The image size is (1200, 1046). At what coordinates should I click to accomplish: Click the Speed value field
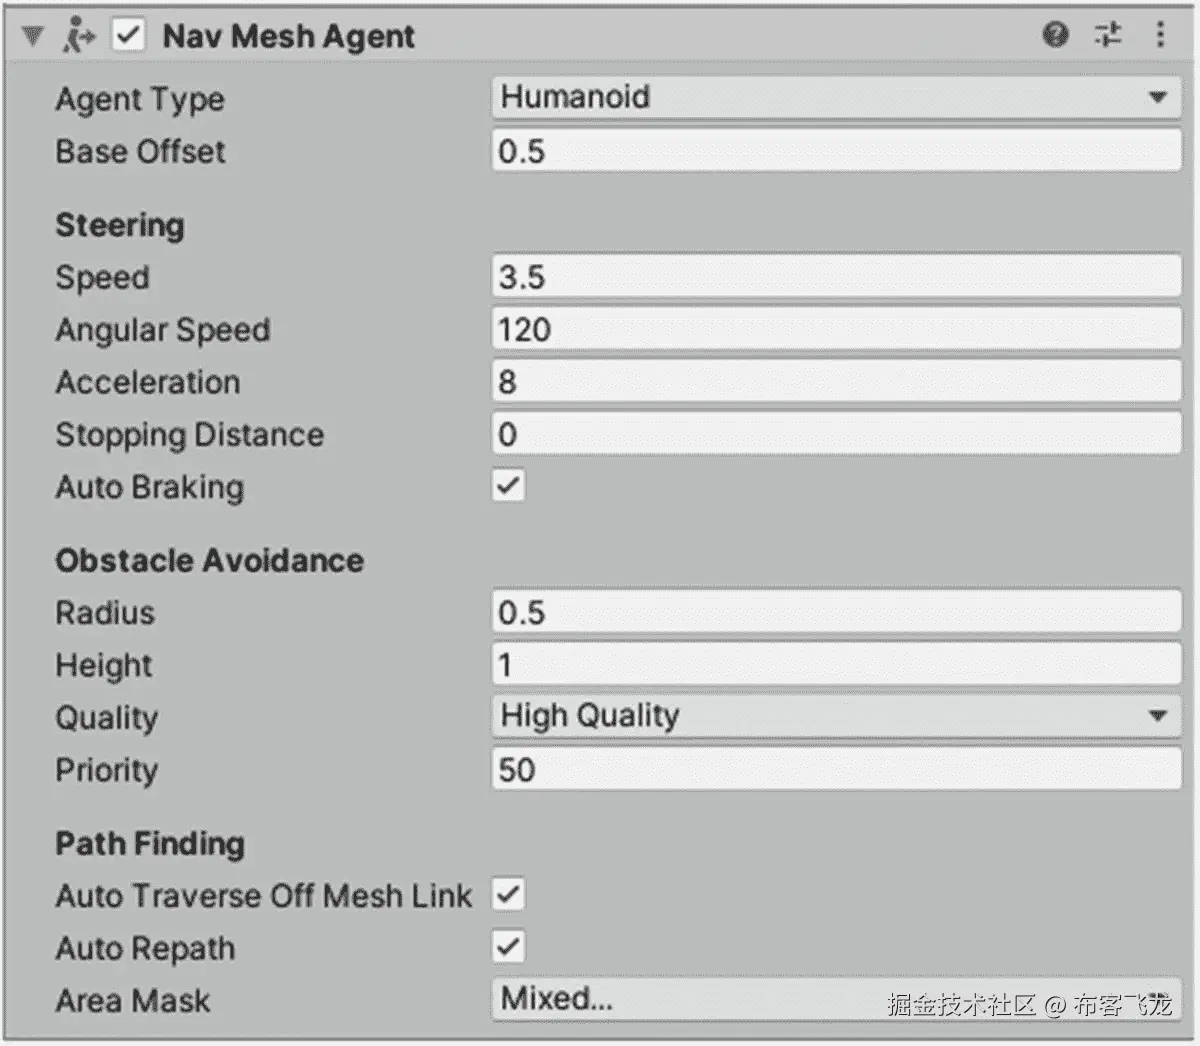[x=837, y=277]
